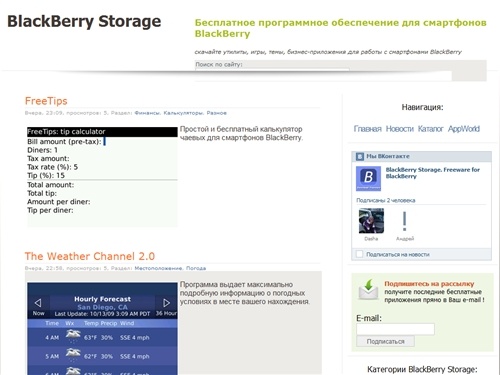500x375 pixels.
Task: Click the FreeTips tip calculator screenshot
Action: point(102,177)
